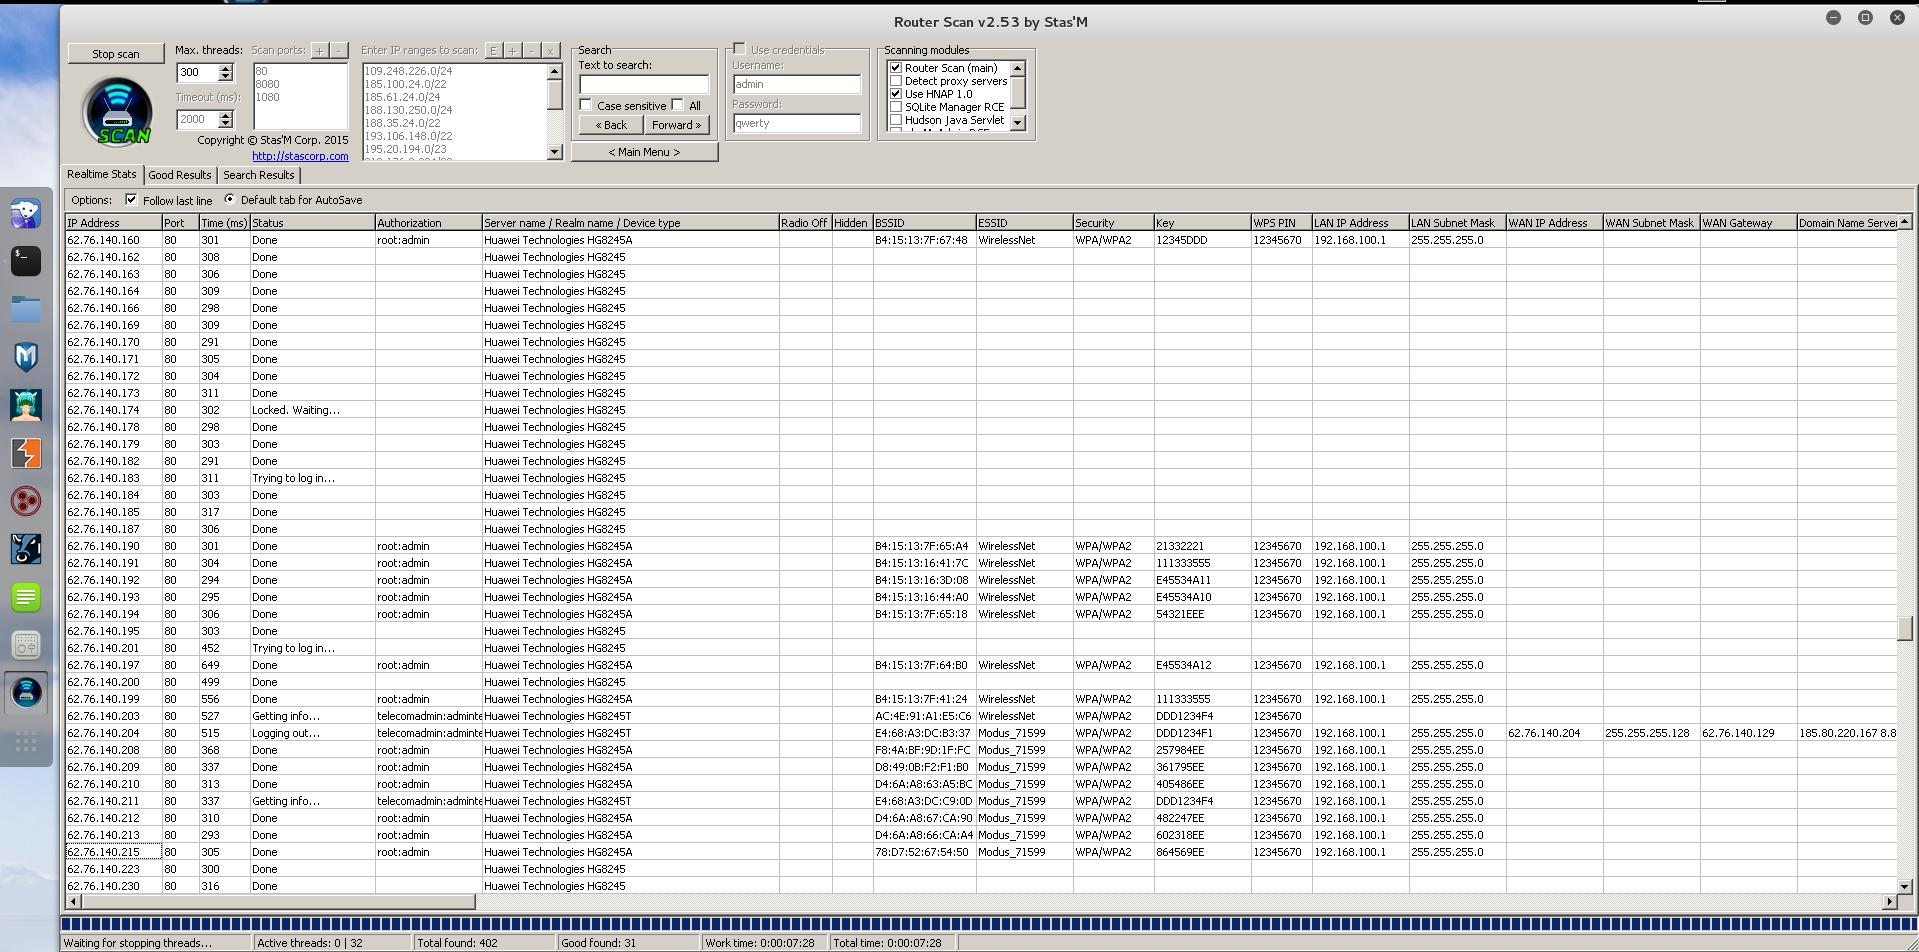Open the file manager folder in dock
The image size is (1919, 952).
27,309
